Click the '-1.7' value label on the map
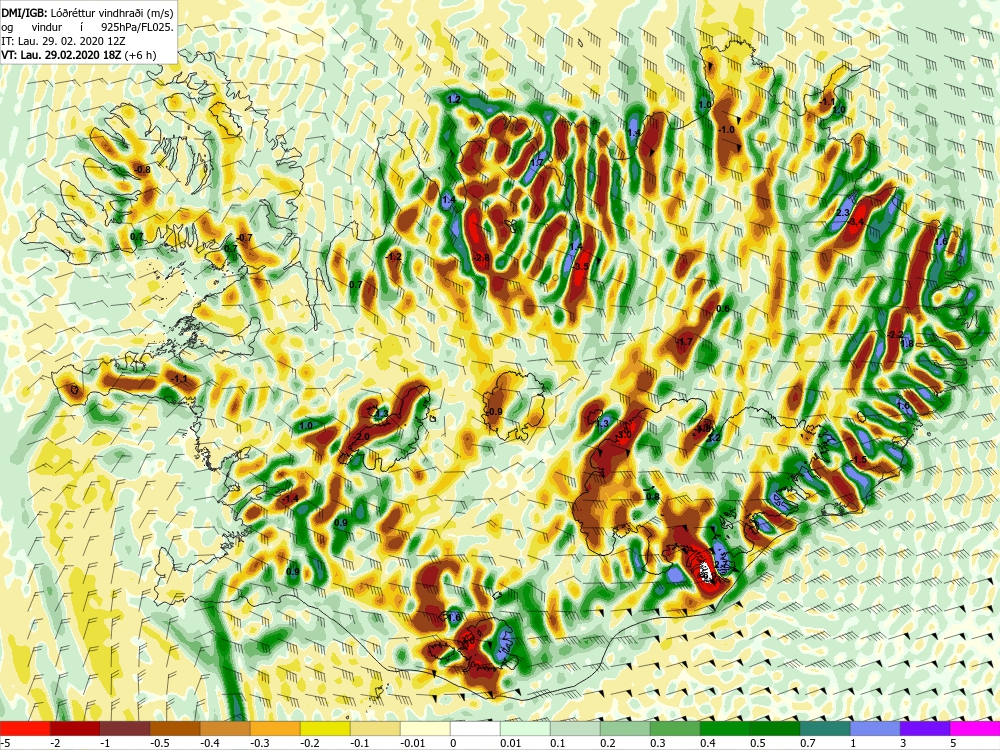Image resolution: width=1000 pixels, height=750 pixels. [x=683, y=342]
